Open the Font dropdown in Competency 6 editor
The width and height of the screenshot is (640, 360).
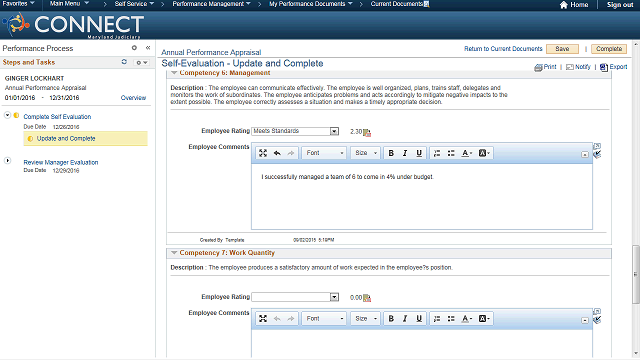click(x=324, y=153)
